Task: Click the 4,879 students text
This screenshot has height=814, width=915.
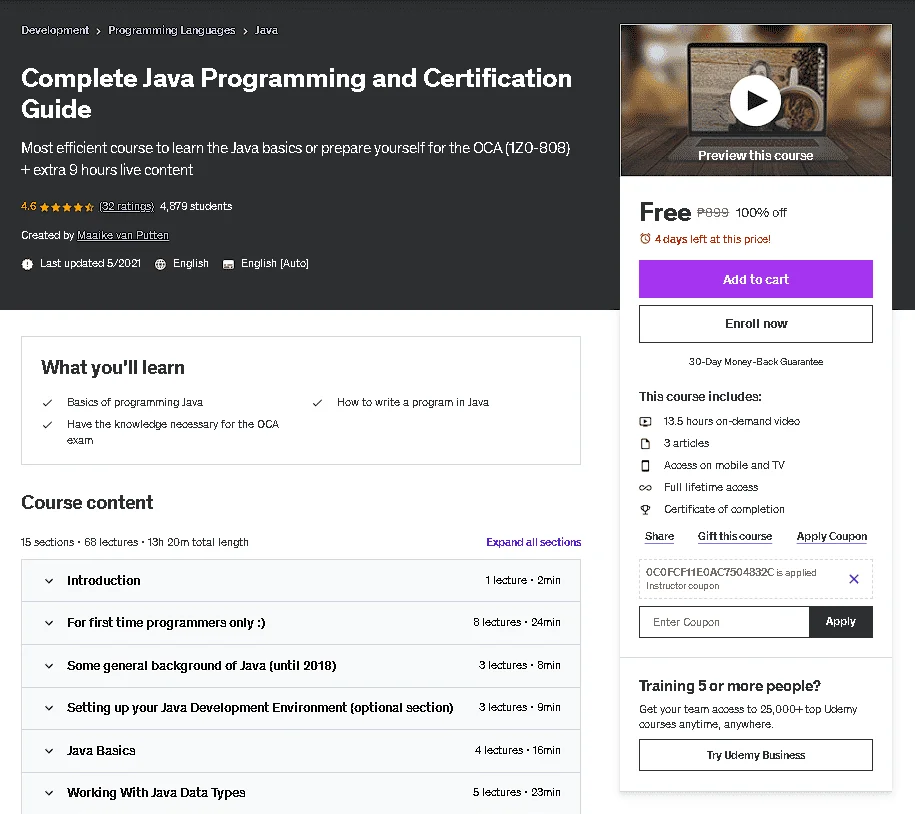Action: pos(196,207)
